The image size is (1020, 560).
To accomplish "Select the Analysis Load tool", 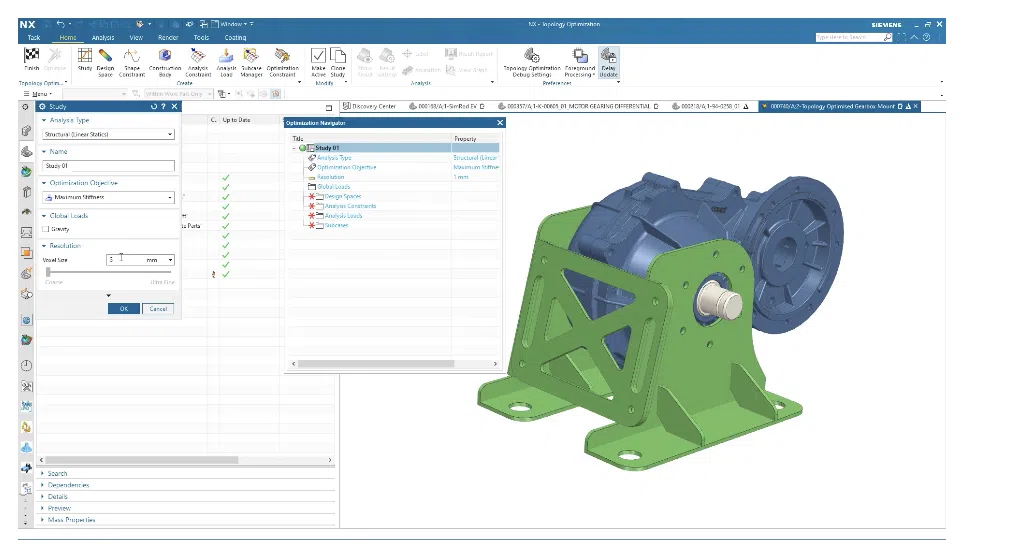I will [x=226, y=56].
